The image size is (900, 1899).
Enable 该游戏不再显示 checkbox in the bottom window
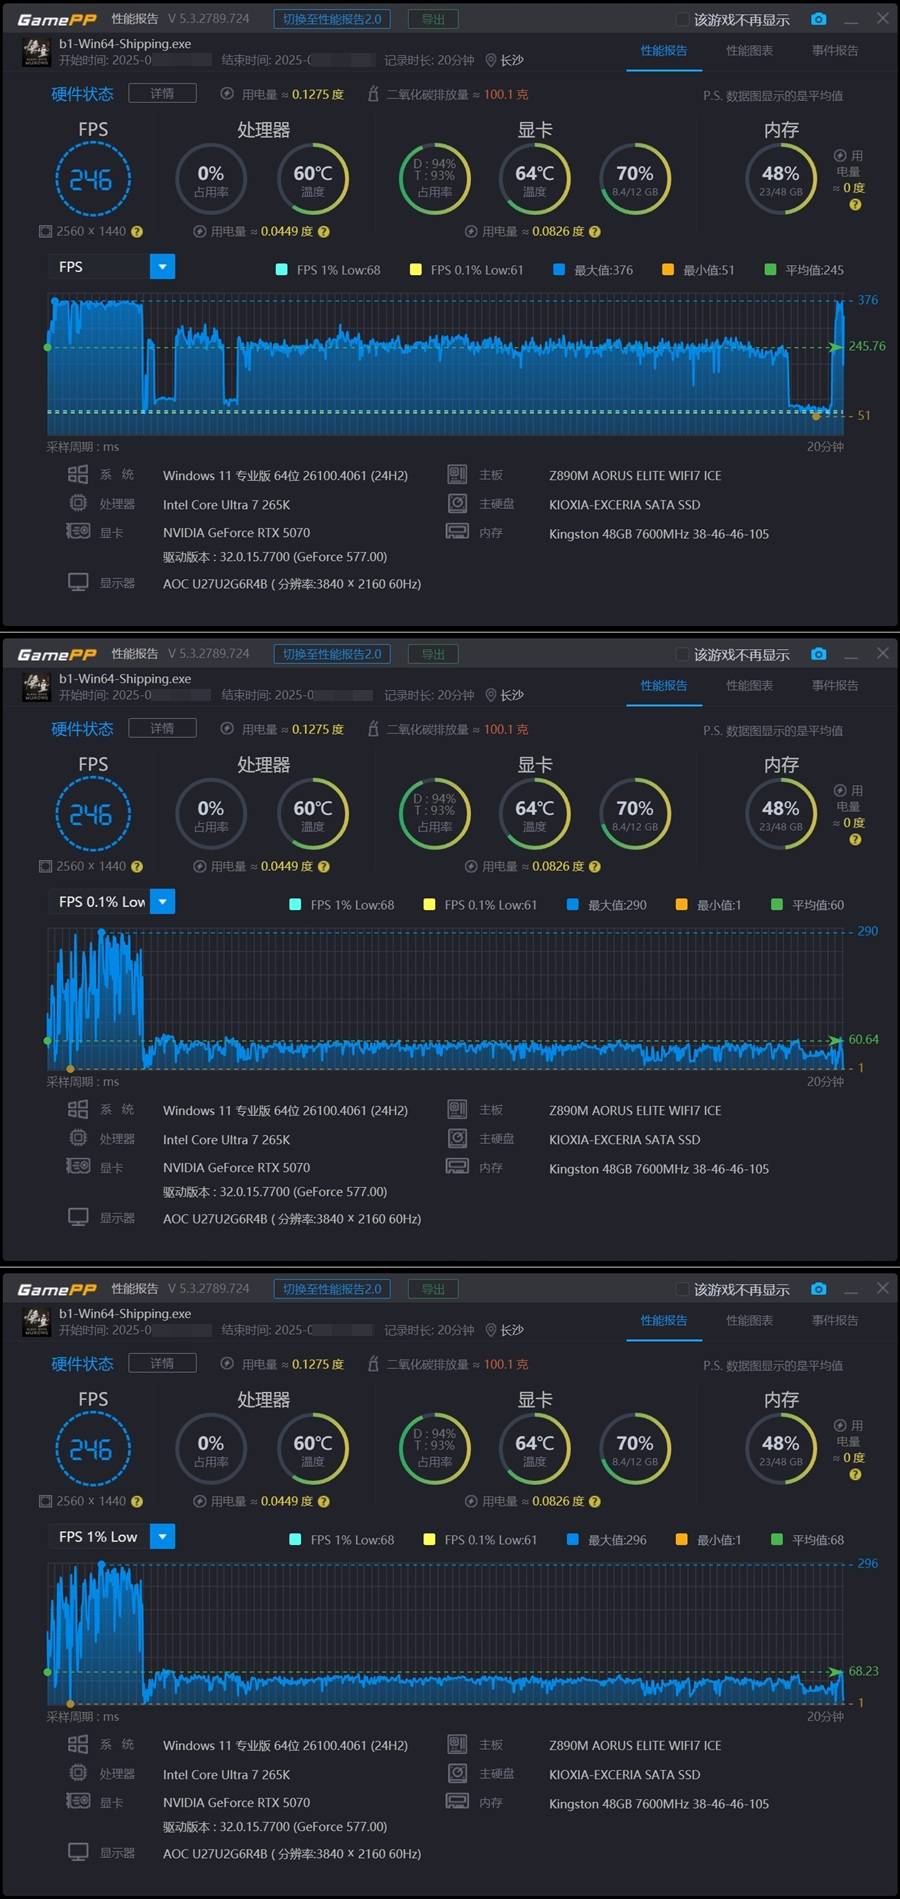(x=683, y=1290)
